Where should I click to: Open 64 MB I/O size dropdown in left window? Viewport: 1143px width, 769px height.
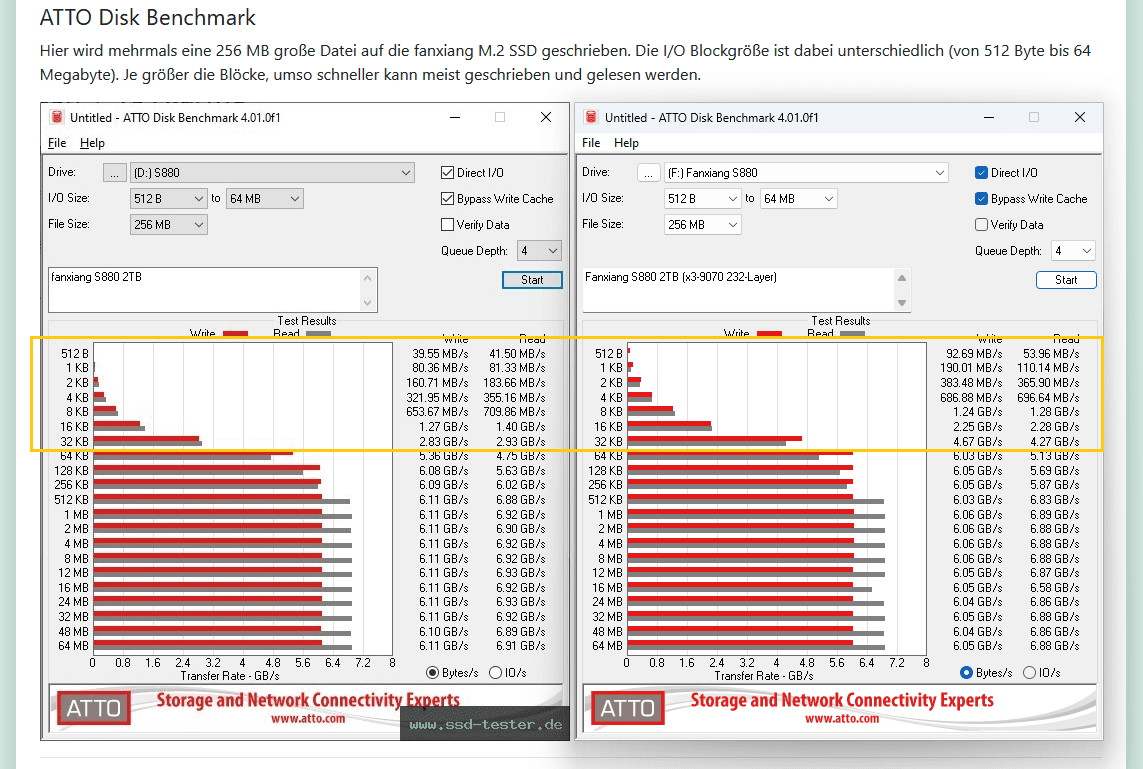click(x=265, y=198)
